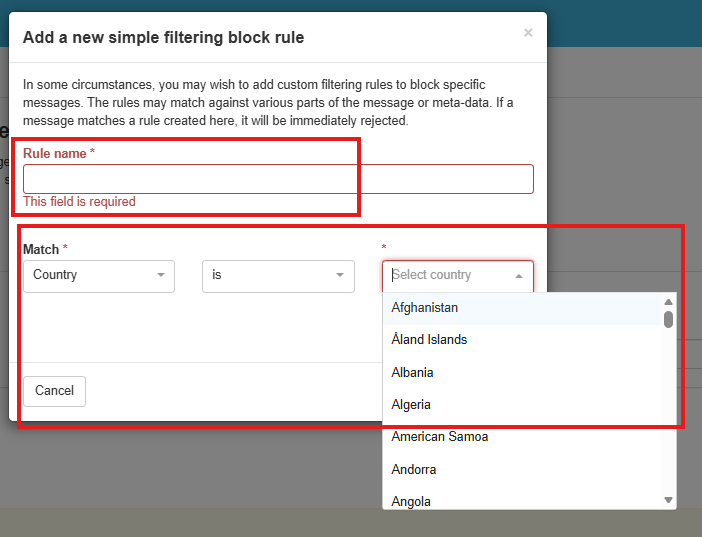Open the "is" operator dropdown

coord(278,275)
